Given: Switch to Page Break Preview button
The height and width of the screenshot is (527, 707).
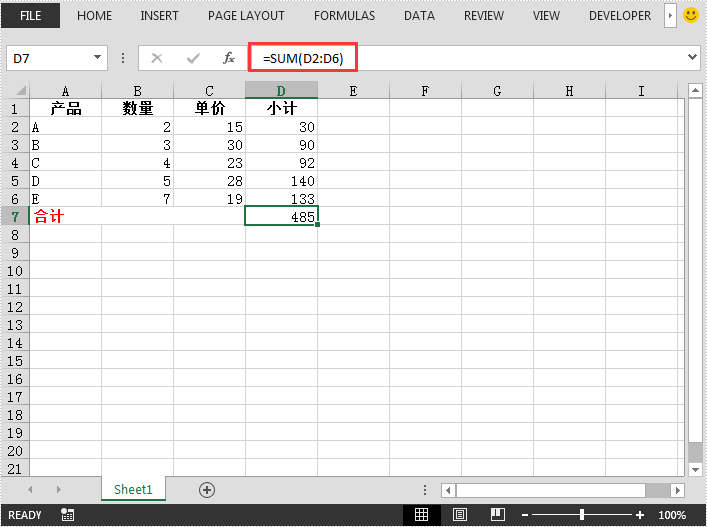Looking at the screenshot, I should tap(497, 514).
